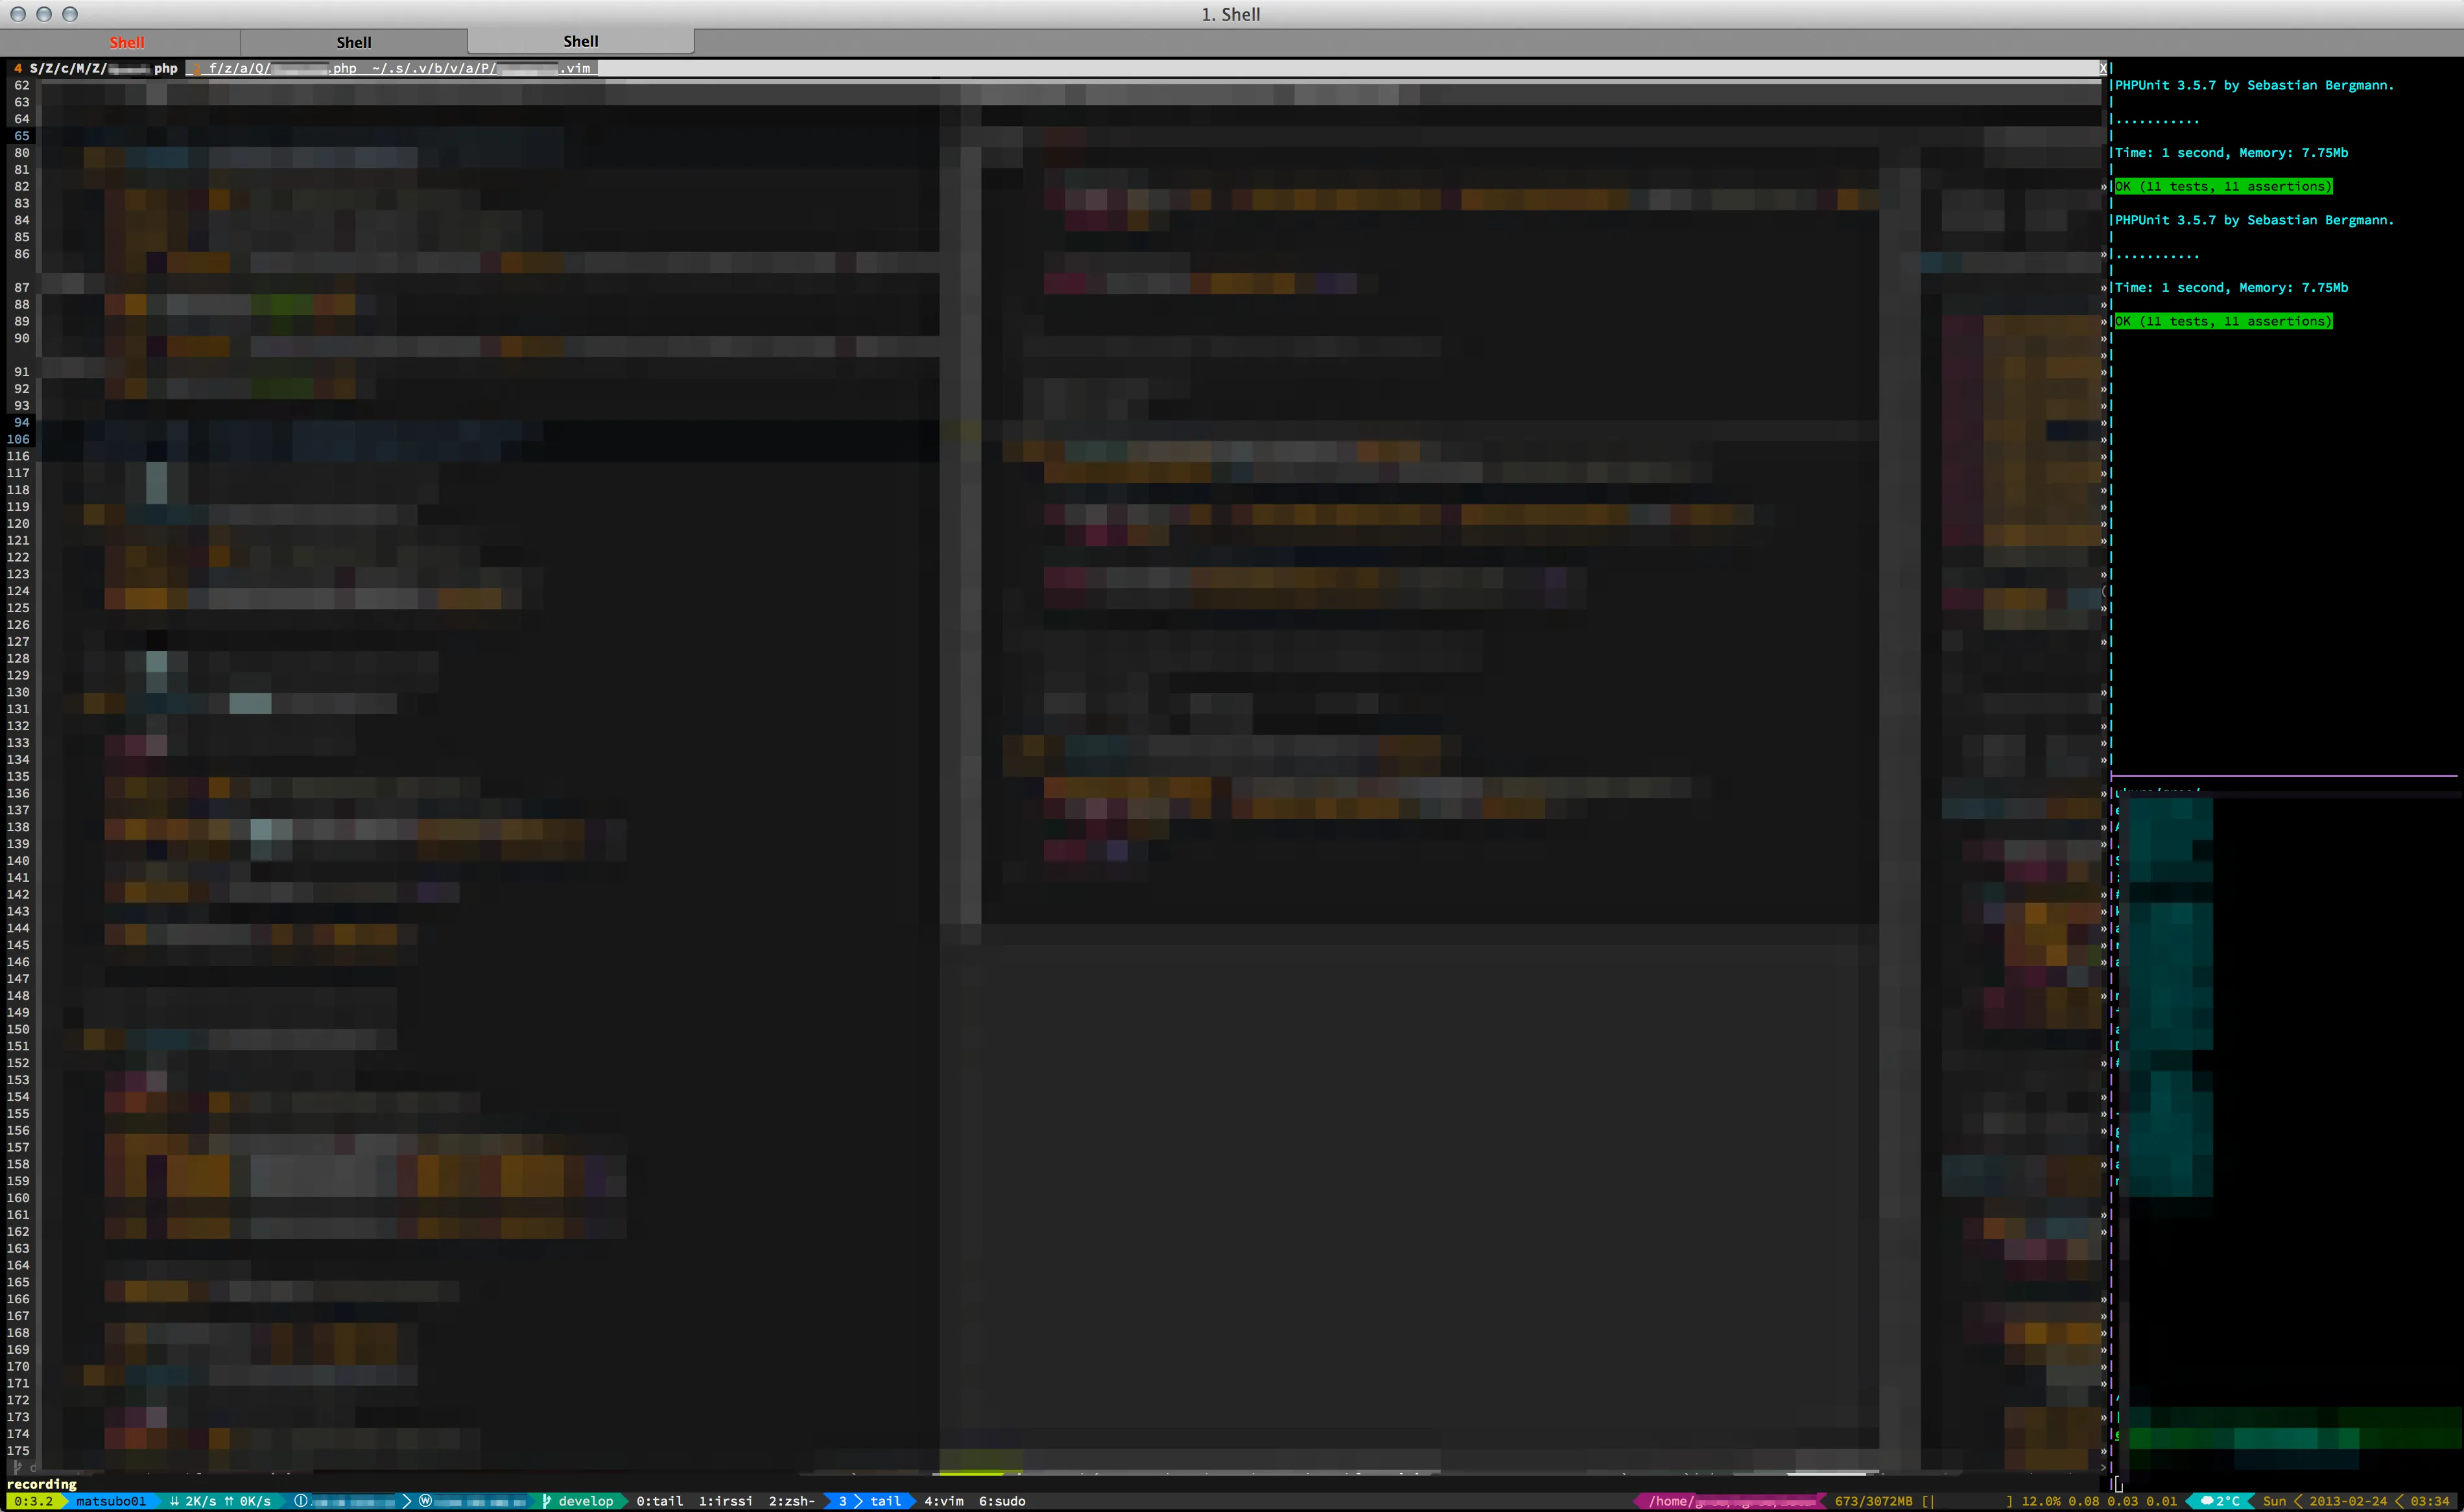
Task: Click the matsubo01 hostname segment
Action: (110, 1501)
